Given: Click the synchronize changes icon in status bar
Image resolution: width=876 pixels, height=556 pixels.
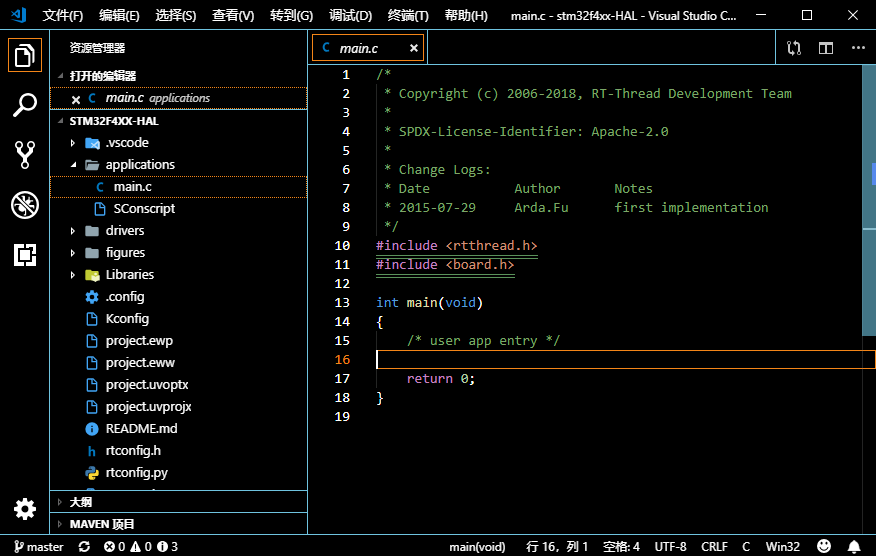Looking at the screenshot, I should click(84, 547).
